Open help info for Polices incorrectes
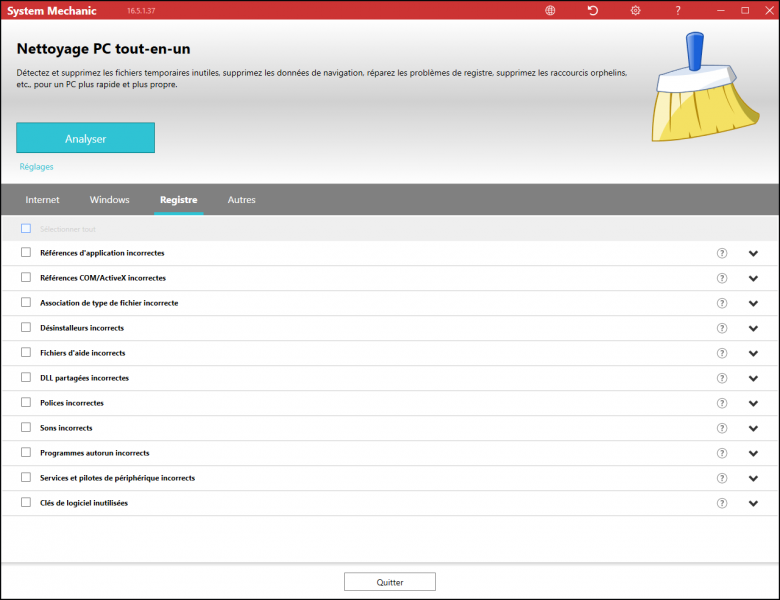The image size is (780, 600). pyautogui.click(x=722, y=403)
